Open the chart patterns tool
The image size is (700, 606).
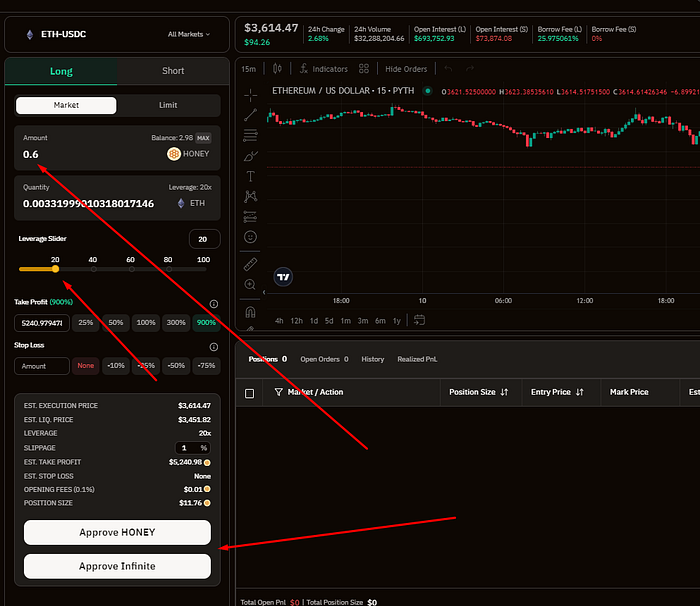click(250, 196)
